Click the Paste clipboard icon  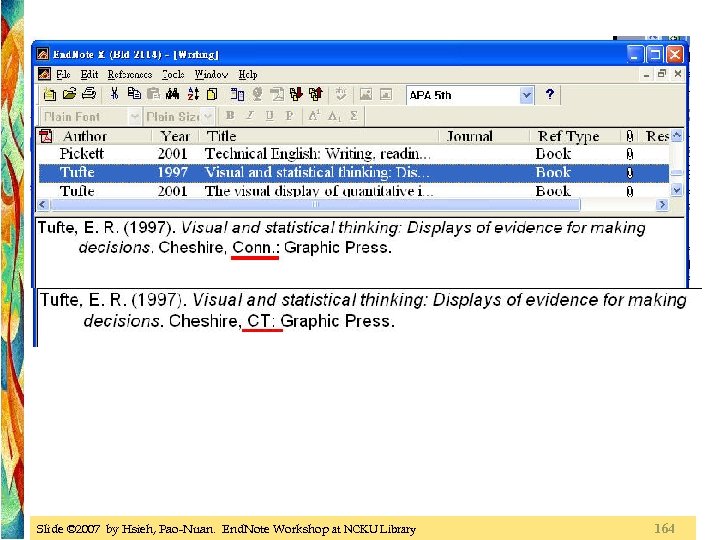tap(153, 94)
